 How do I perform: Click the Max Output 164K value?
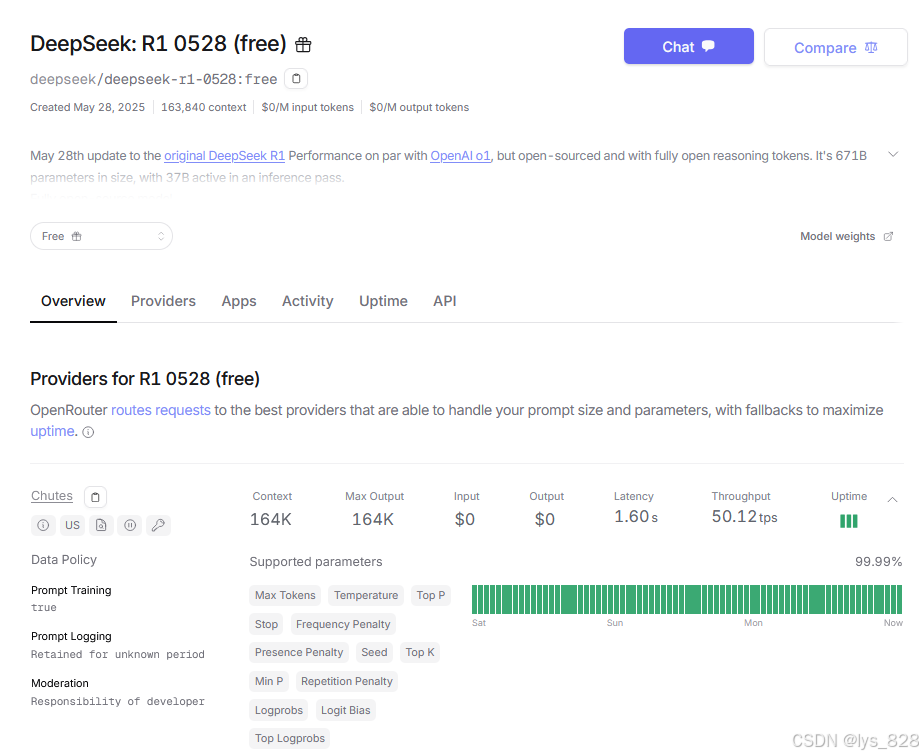tap(373, 519)
